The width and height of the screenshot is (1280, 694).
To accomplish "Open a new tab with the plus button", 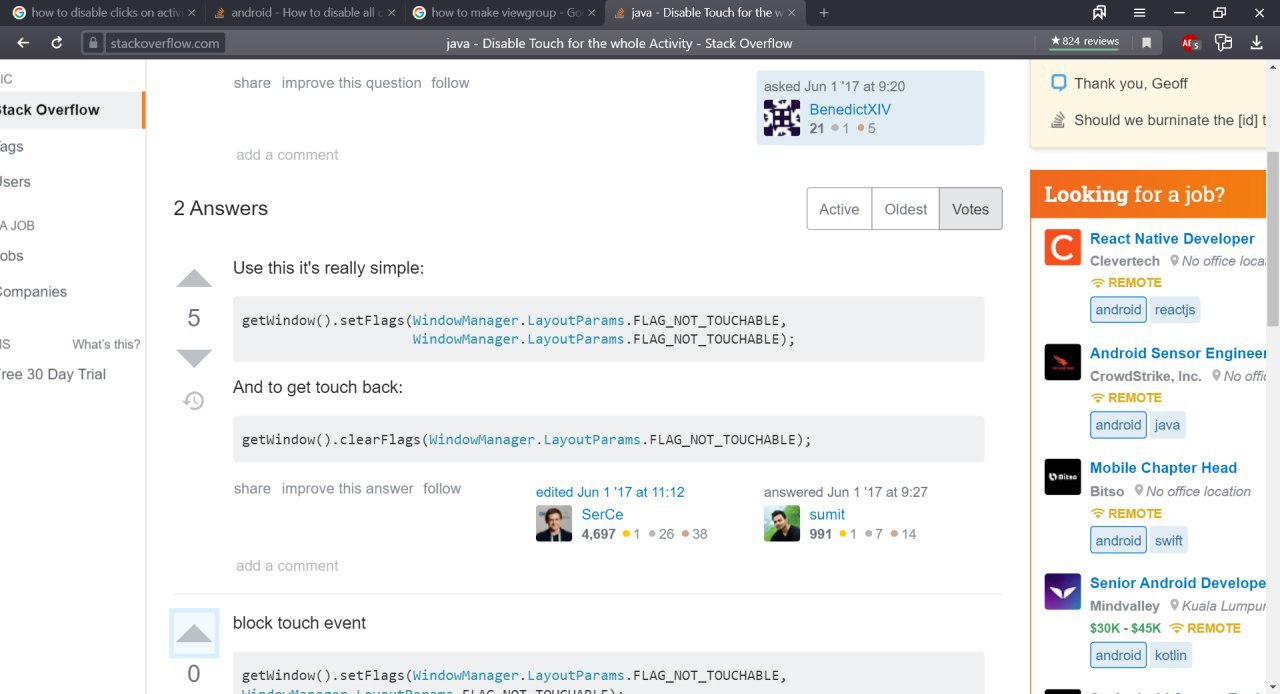I will (824, 13).
